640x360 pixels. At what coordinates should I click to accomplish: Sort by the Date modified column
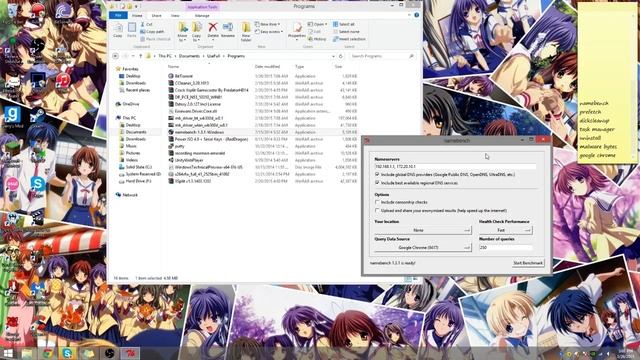point(267,67)
